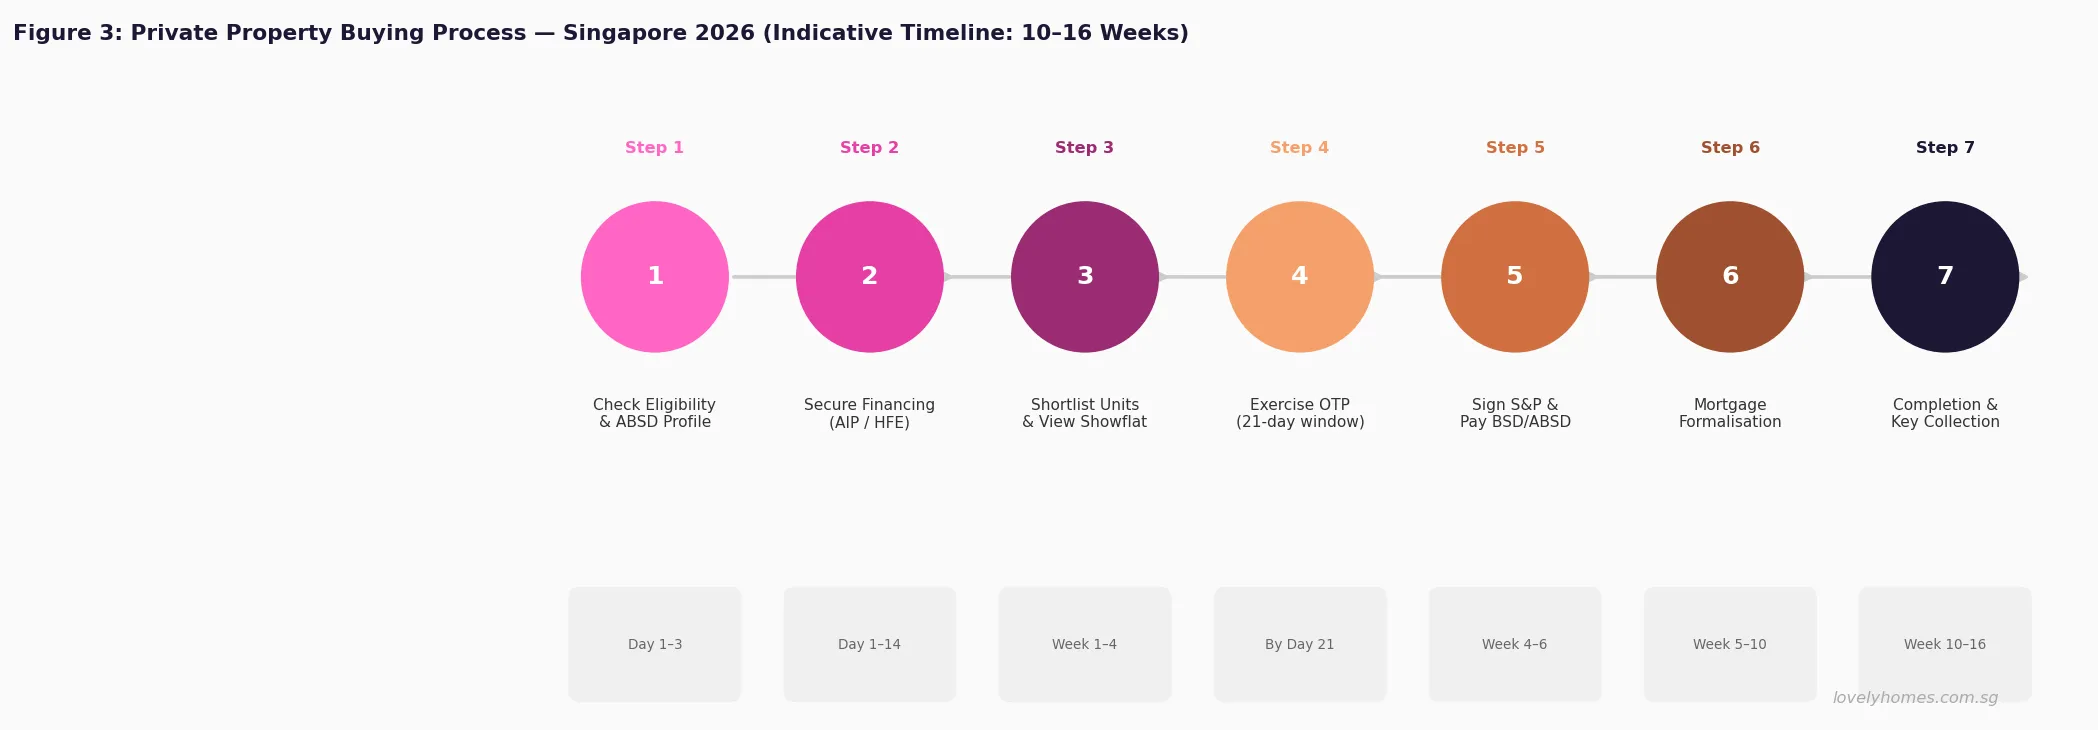Click the Week 4–6 timeline box

[x=1515, y=644]
